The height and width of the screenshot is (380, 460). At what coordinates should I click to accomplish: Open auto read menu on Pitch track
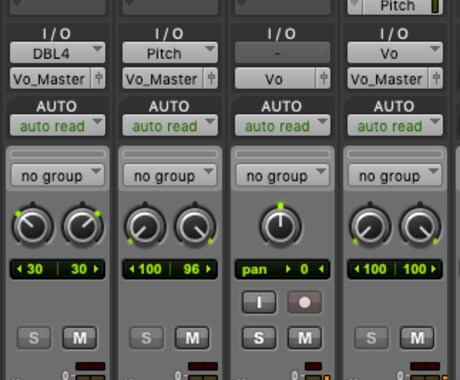(x=170, y=126)
